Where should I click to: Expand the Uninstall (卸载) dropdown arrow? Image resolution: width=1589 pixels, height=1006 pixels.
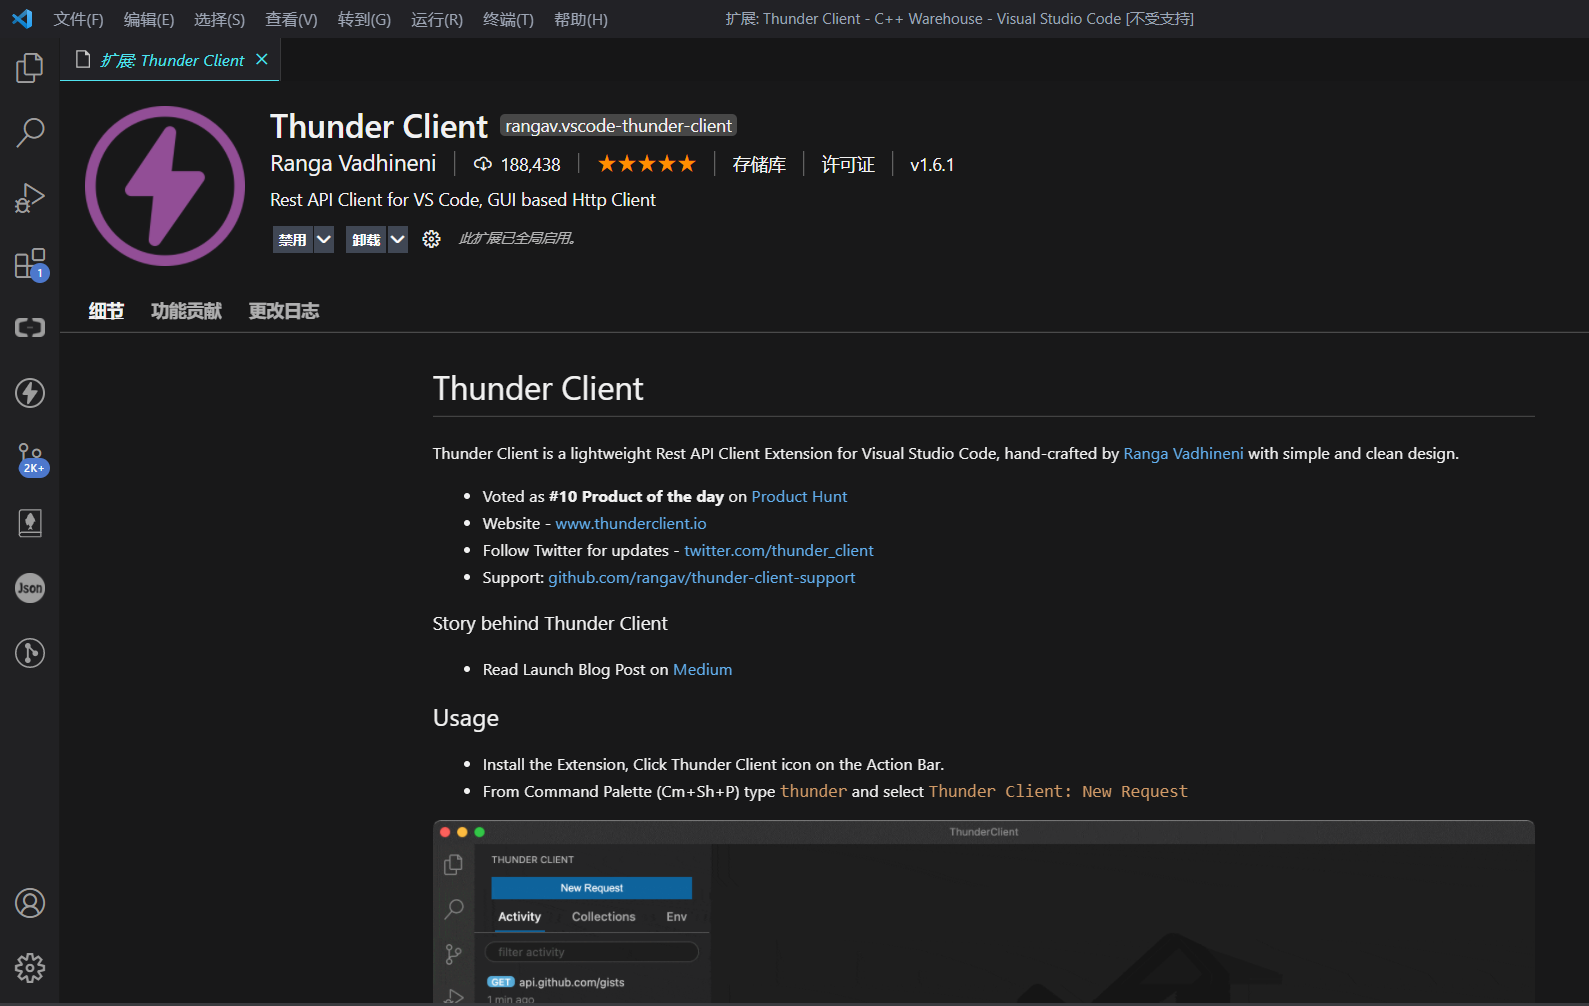[x=398, y=239]
